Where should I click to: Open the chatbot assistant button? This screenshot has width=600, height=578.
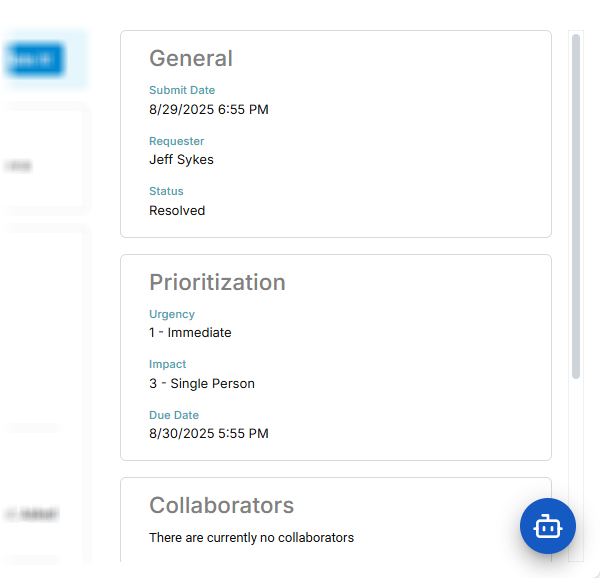(547, 525)
